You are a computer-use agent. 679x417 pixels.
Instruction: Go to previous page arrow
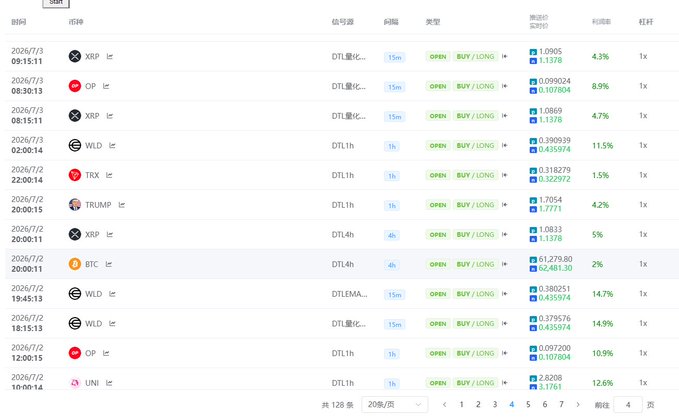pyautogui.click(x=444, y=404)
